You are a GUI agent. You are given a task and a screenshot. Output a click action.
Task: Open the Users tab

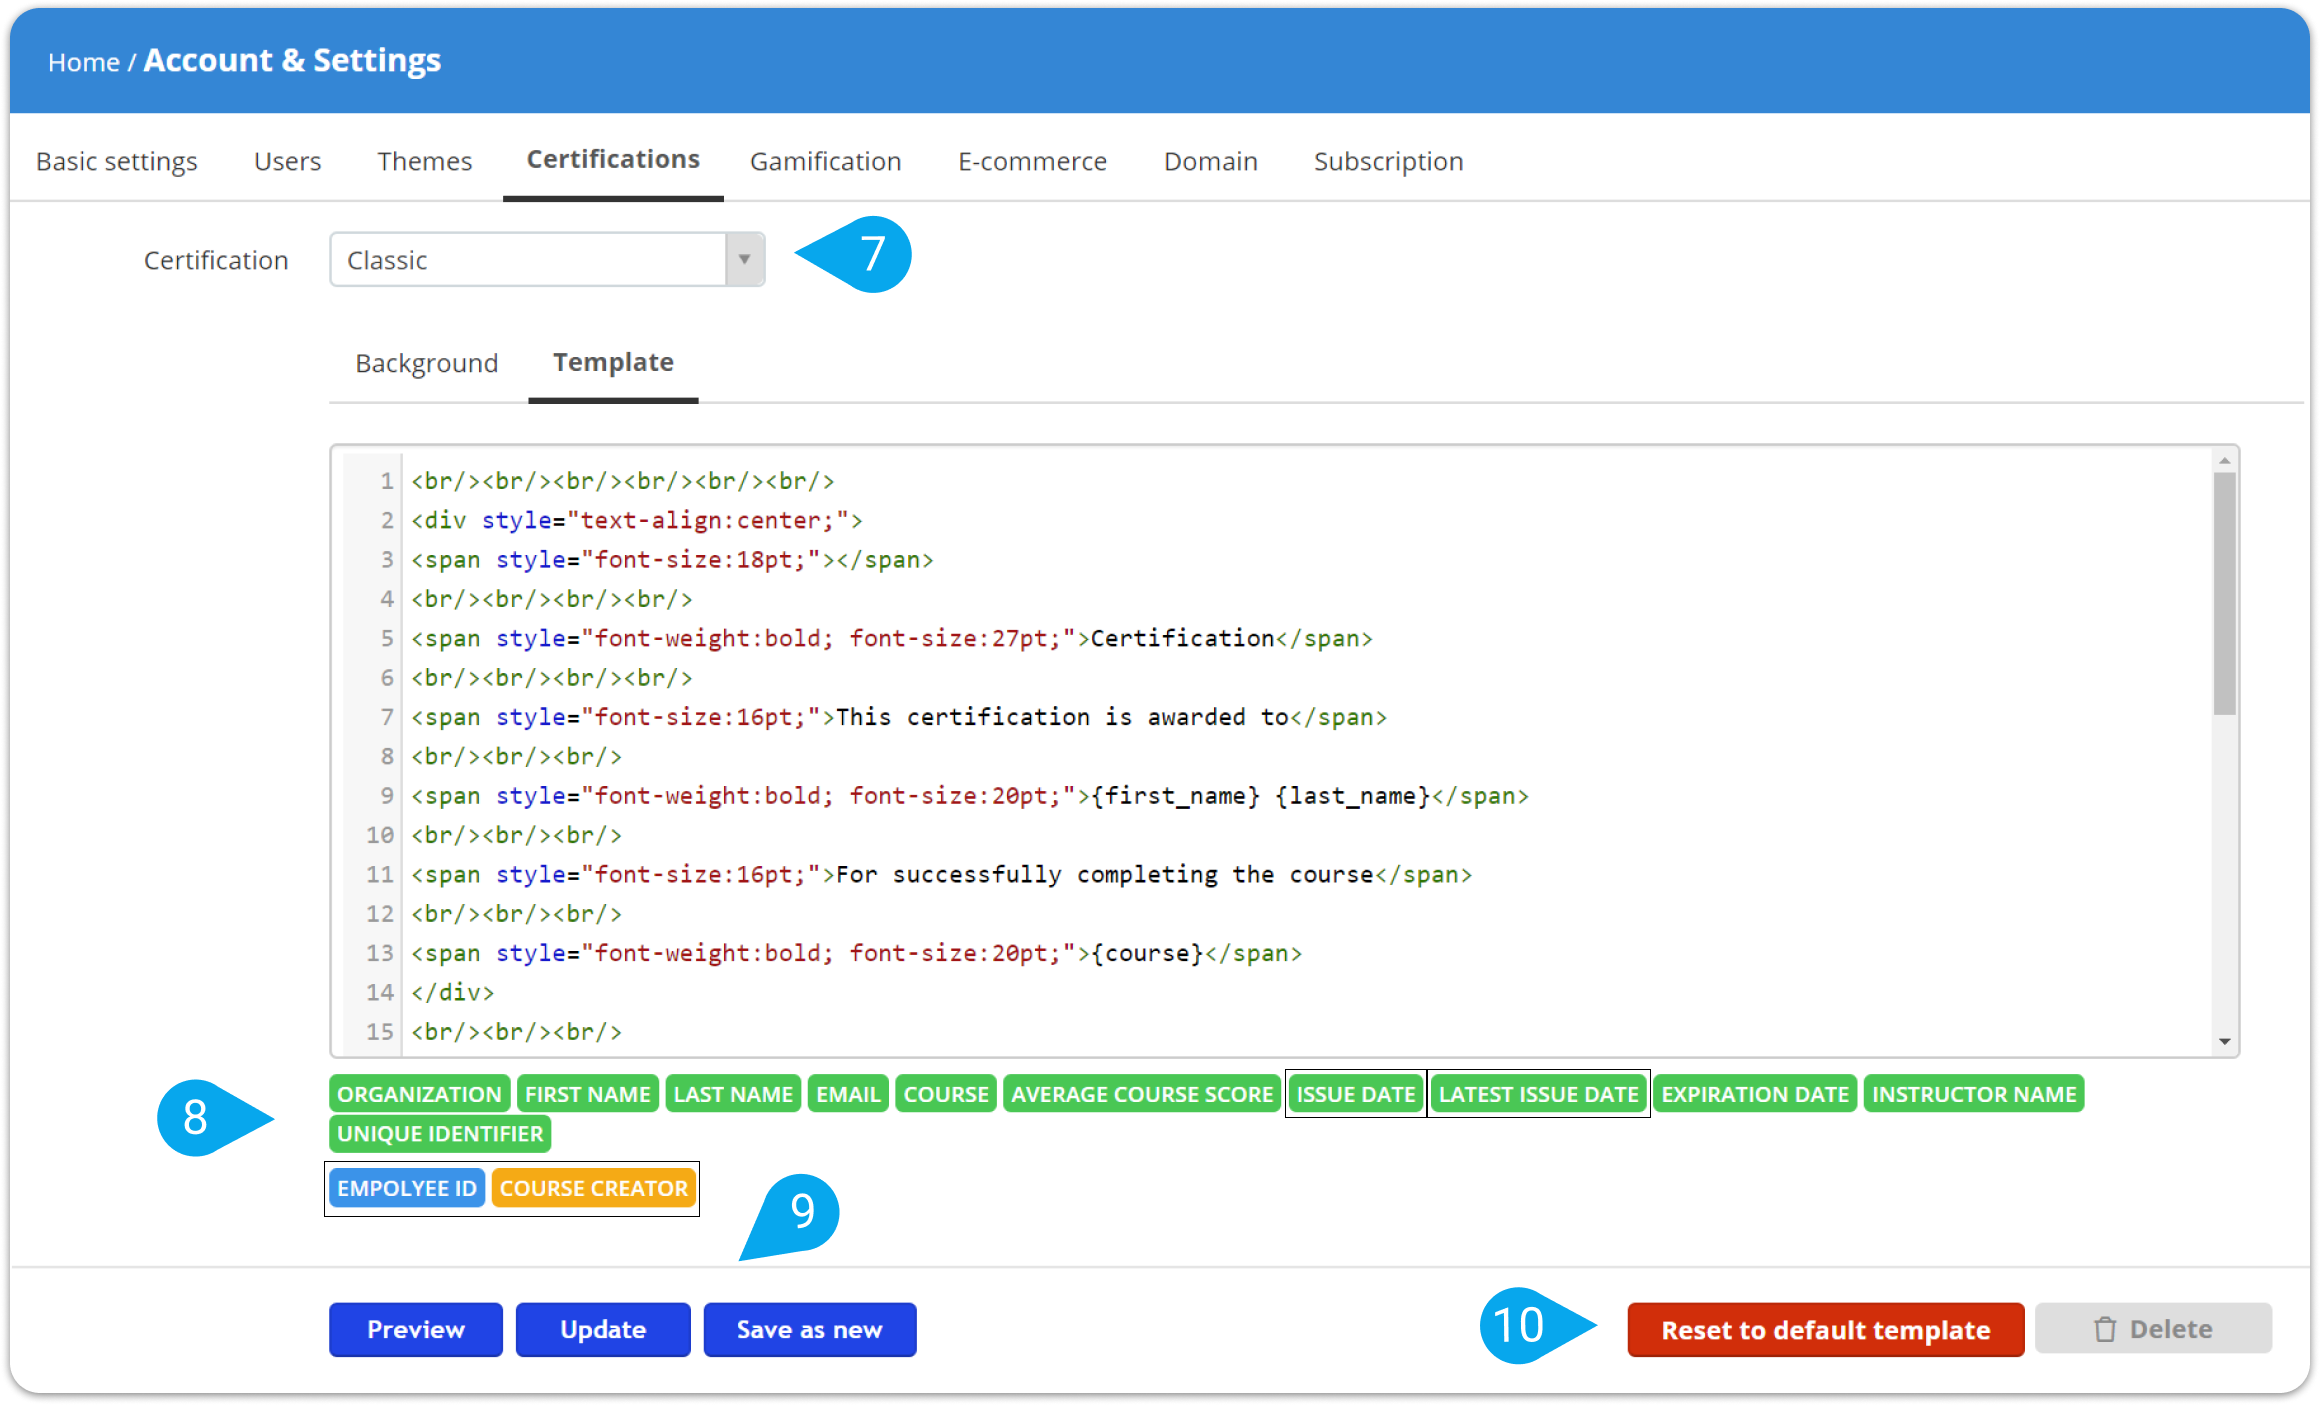[x=287, y=161]
